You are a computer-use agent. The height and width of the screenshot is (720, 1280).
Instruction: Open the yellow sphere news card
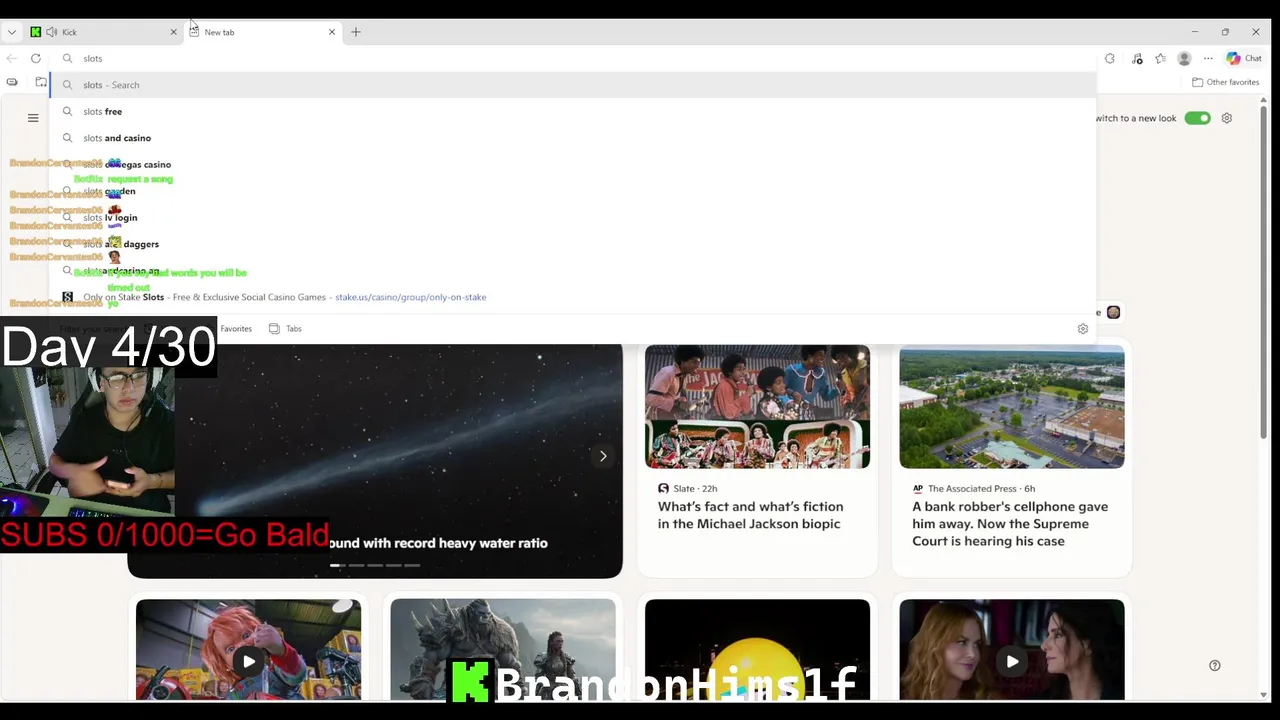pyautogui.click(x=757, y=650)
